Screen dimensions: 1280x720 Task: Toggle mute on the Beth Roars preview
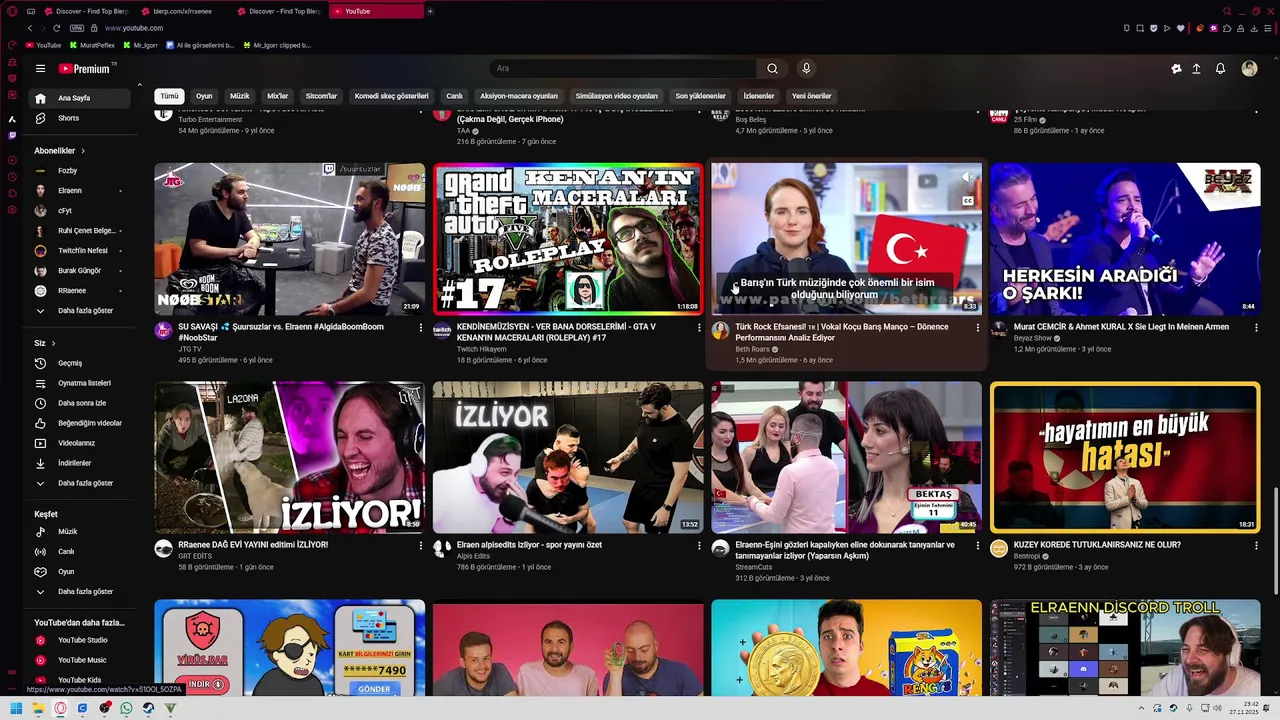(x=967, y=177)
